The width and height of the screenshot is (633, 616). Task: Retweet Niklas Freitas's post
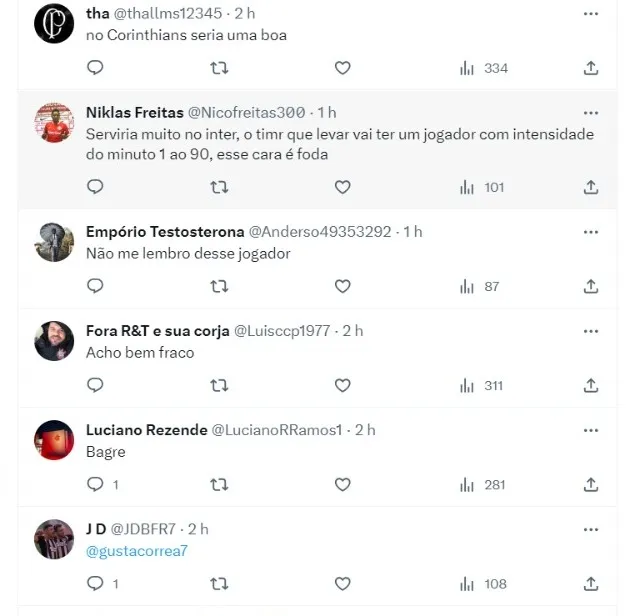tap(220, 187)
